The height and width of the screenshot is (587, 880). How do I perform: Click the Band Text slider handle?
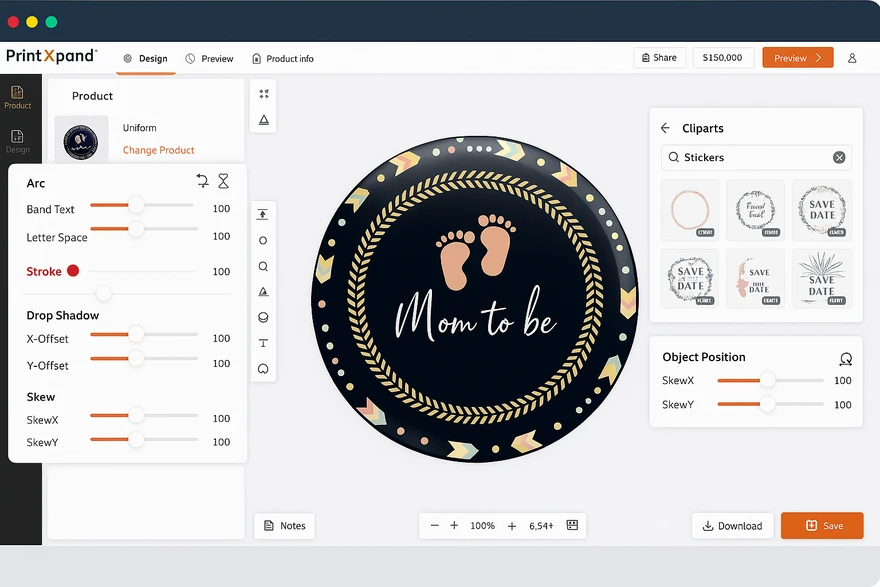pos(135,205)
